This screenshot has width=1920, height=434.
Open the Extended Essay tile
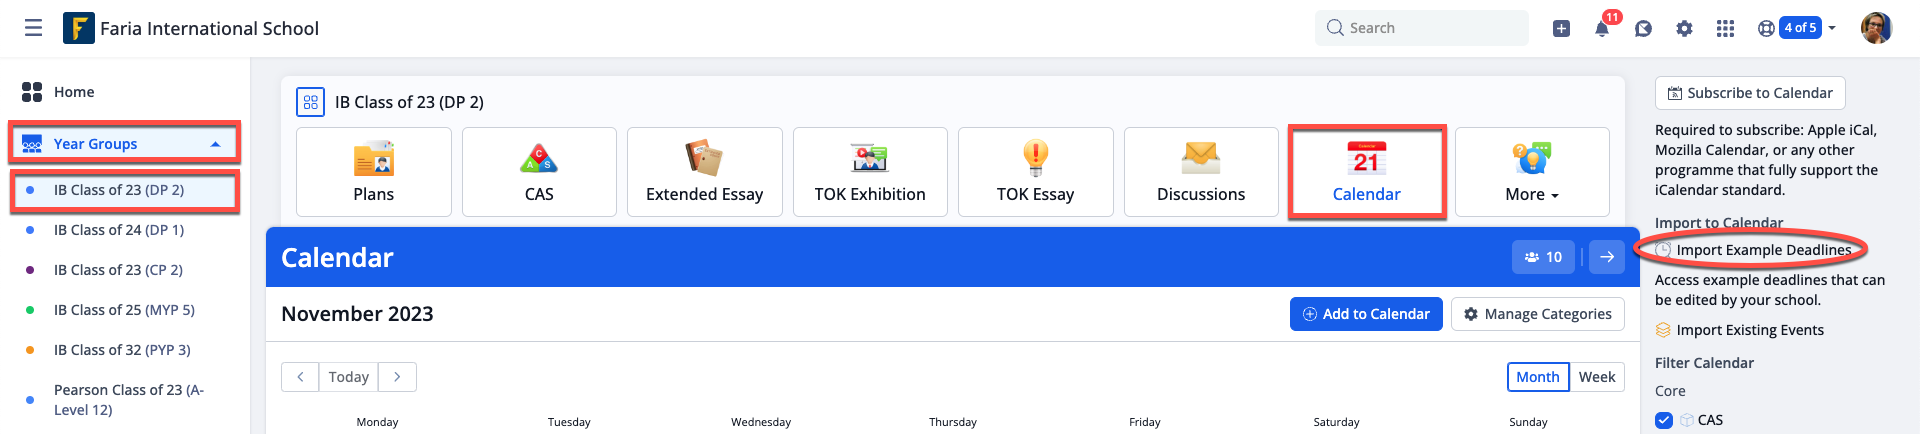click(705, 172)
